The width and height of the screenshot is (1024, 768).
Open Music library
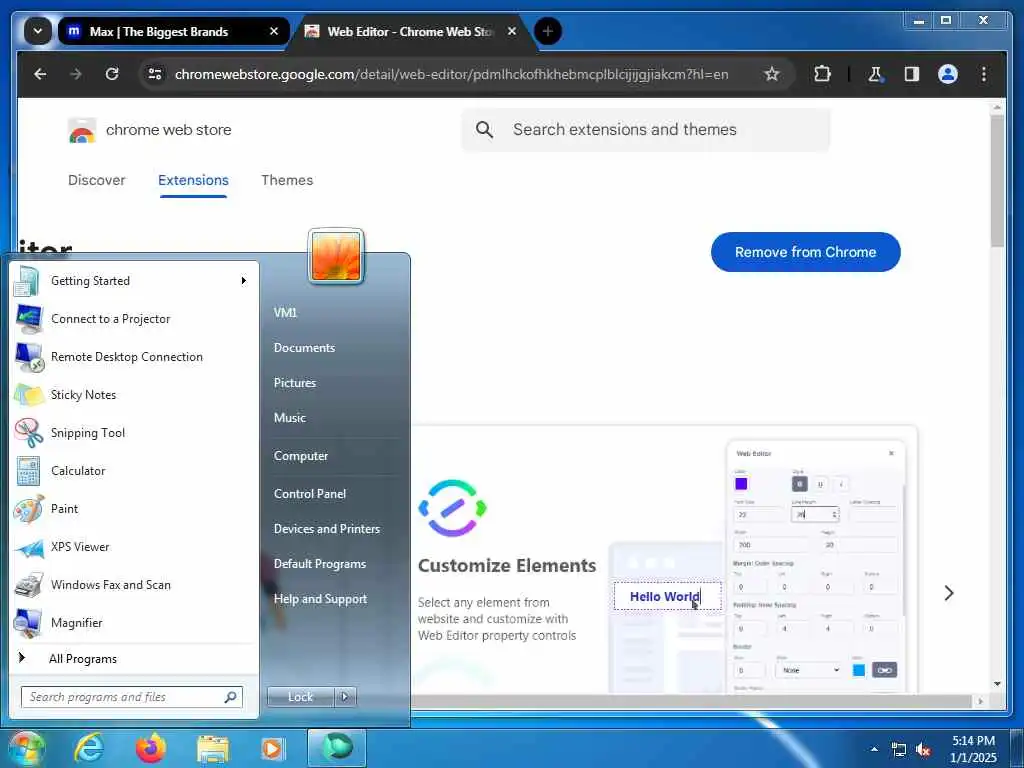(x=290, y=418)
